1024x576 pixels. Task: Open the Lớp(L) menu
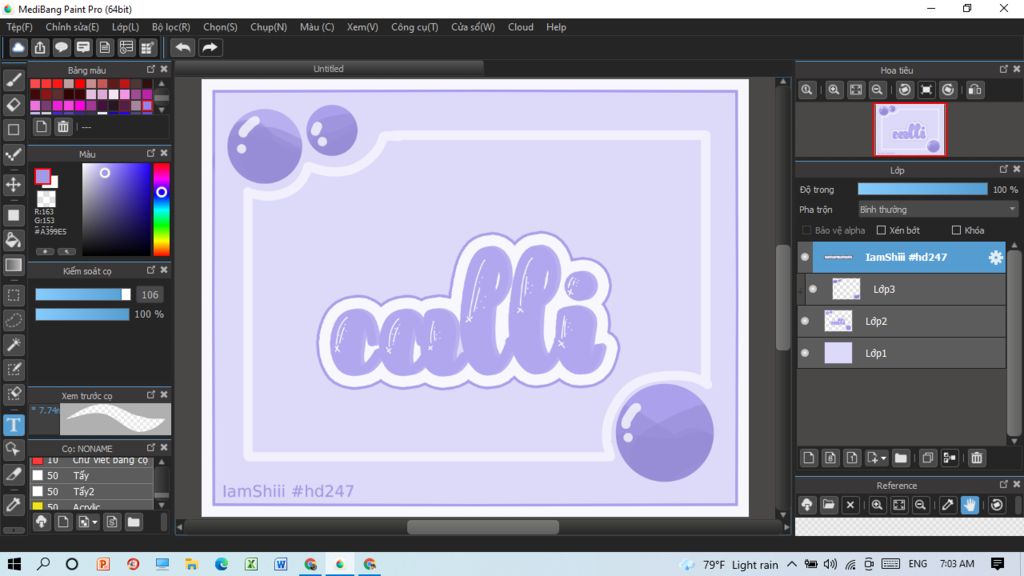pyautogui.click(x=125, y=27)
